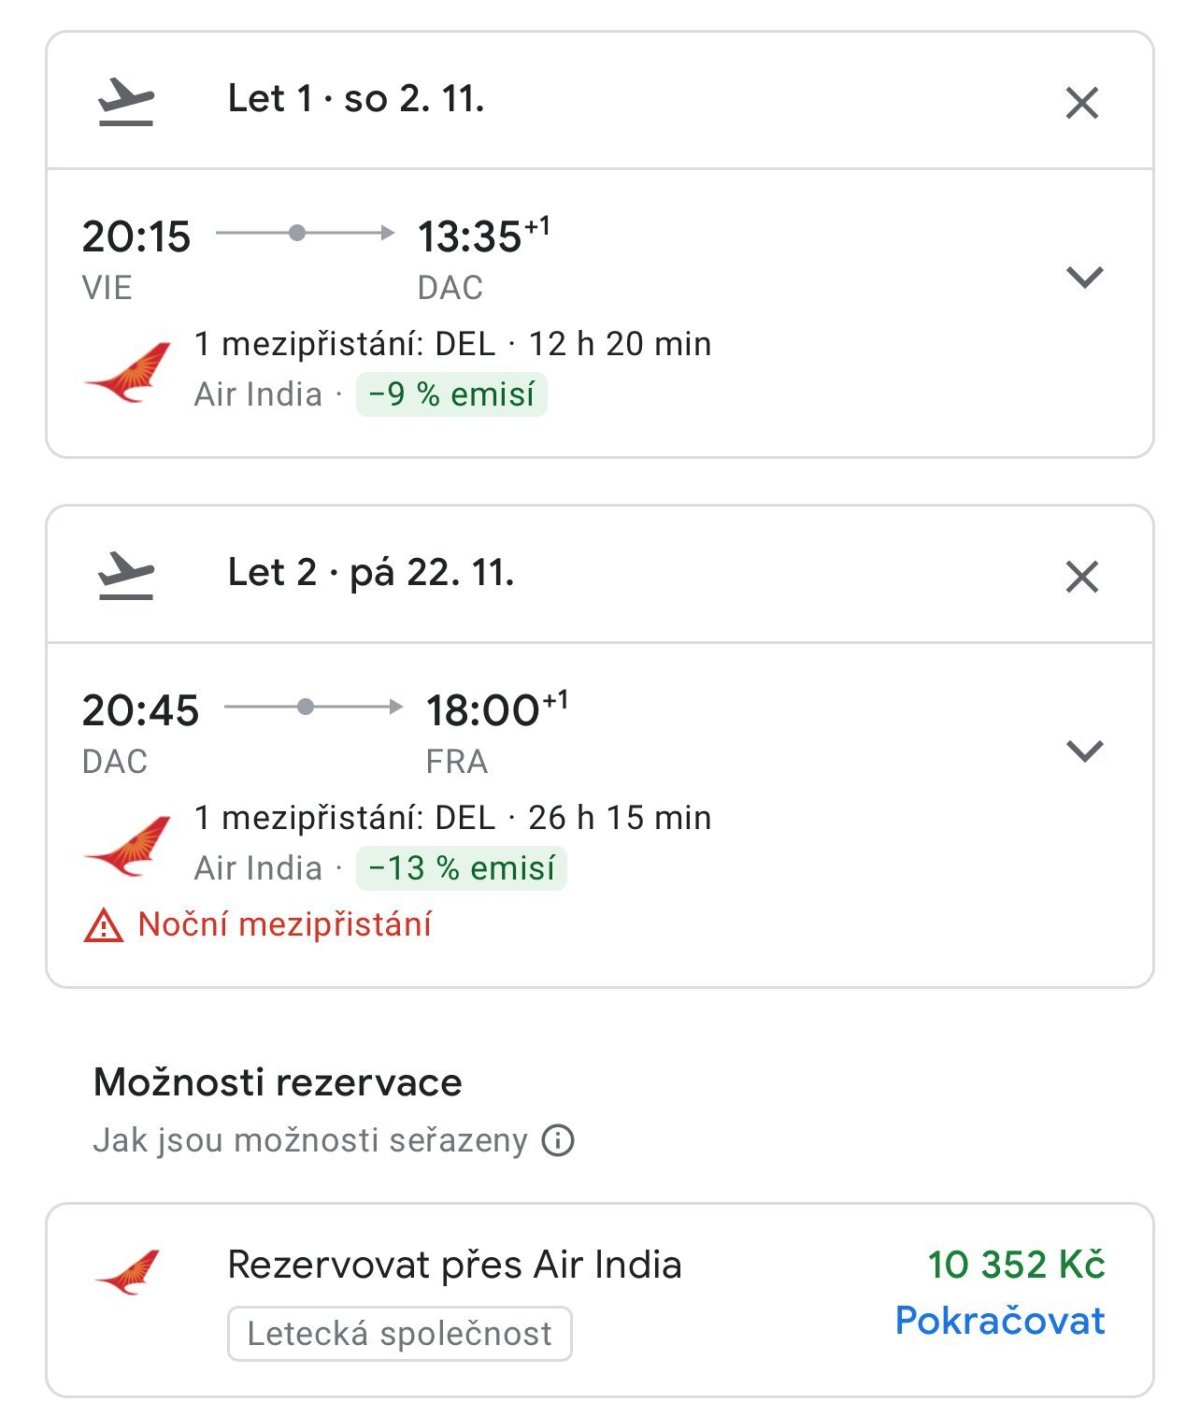Image resolution: width=1200 pixels, height=1402 pixels.
Task: Click Air India logo on first flight
Action: pyautogui.click(x=128, y=371)
